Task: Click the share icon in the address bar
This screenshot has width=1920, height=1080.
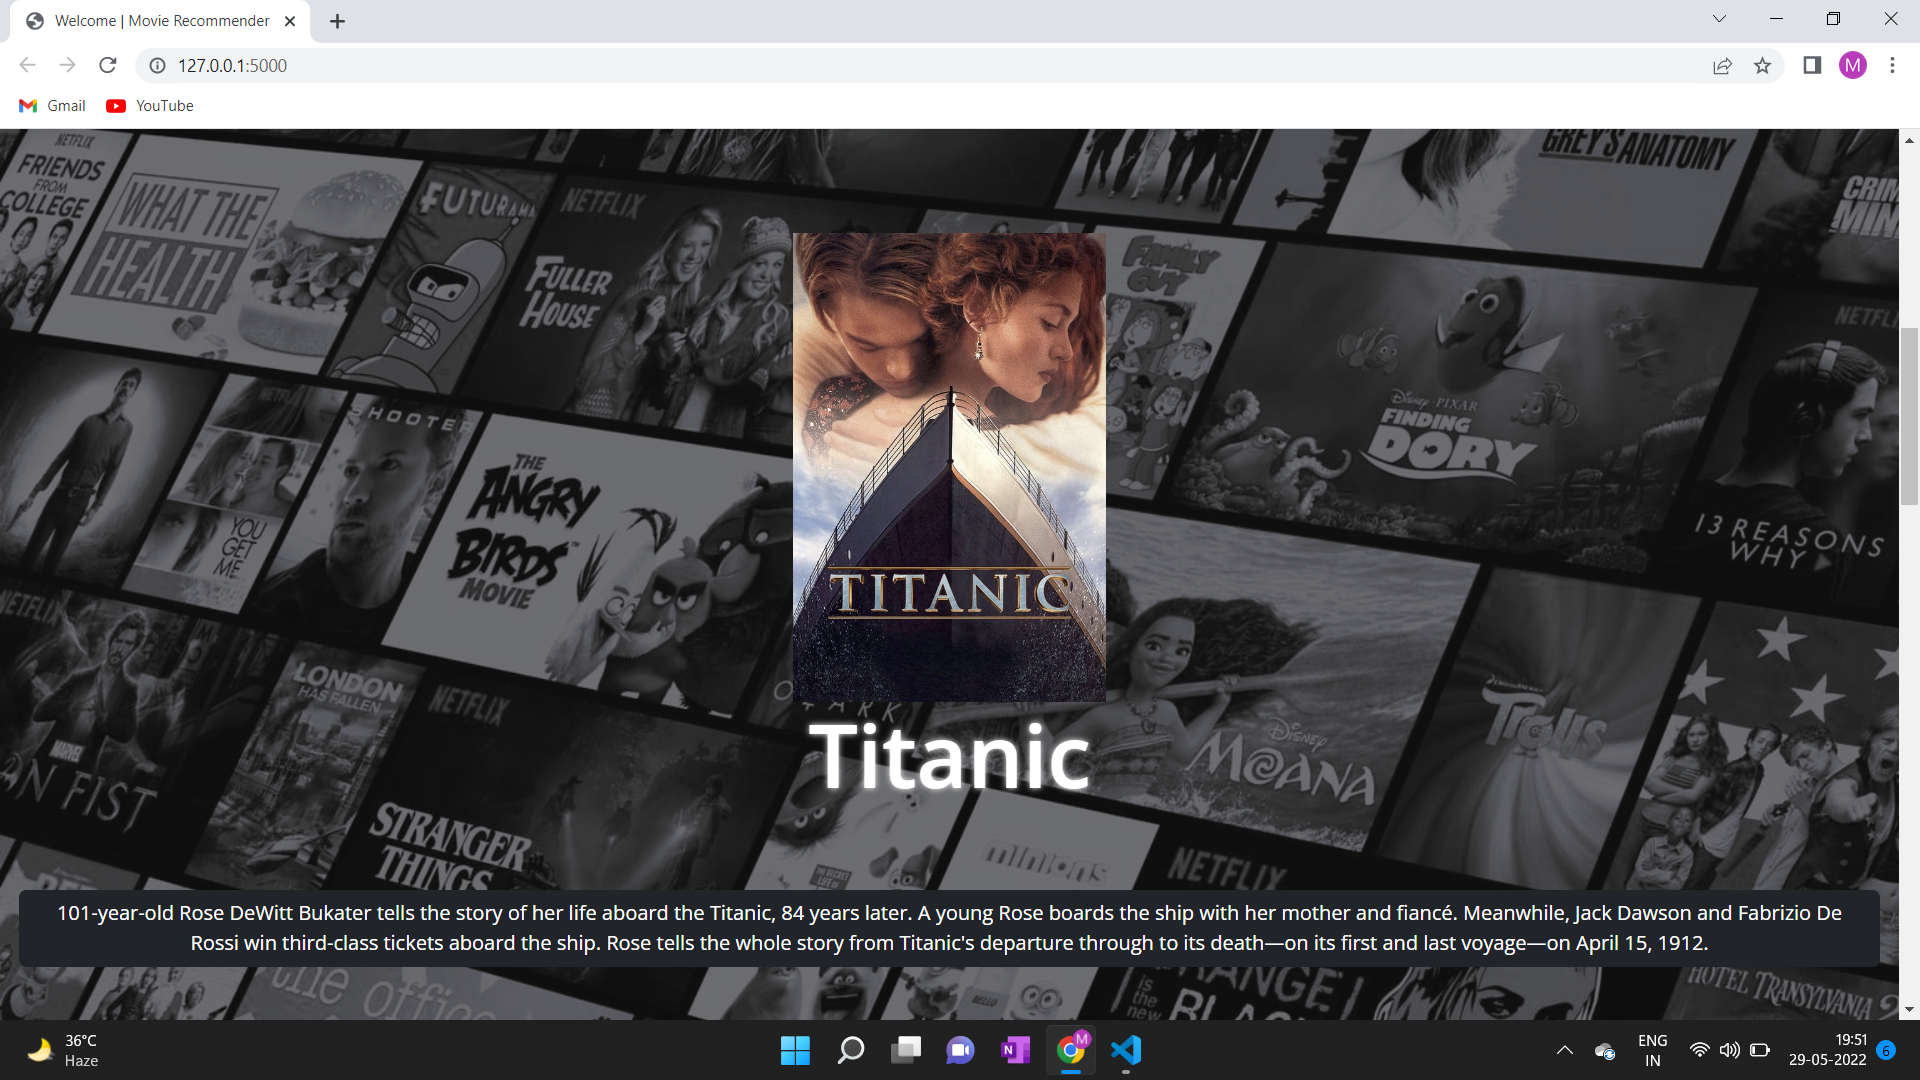Action: coord(1722,65)
